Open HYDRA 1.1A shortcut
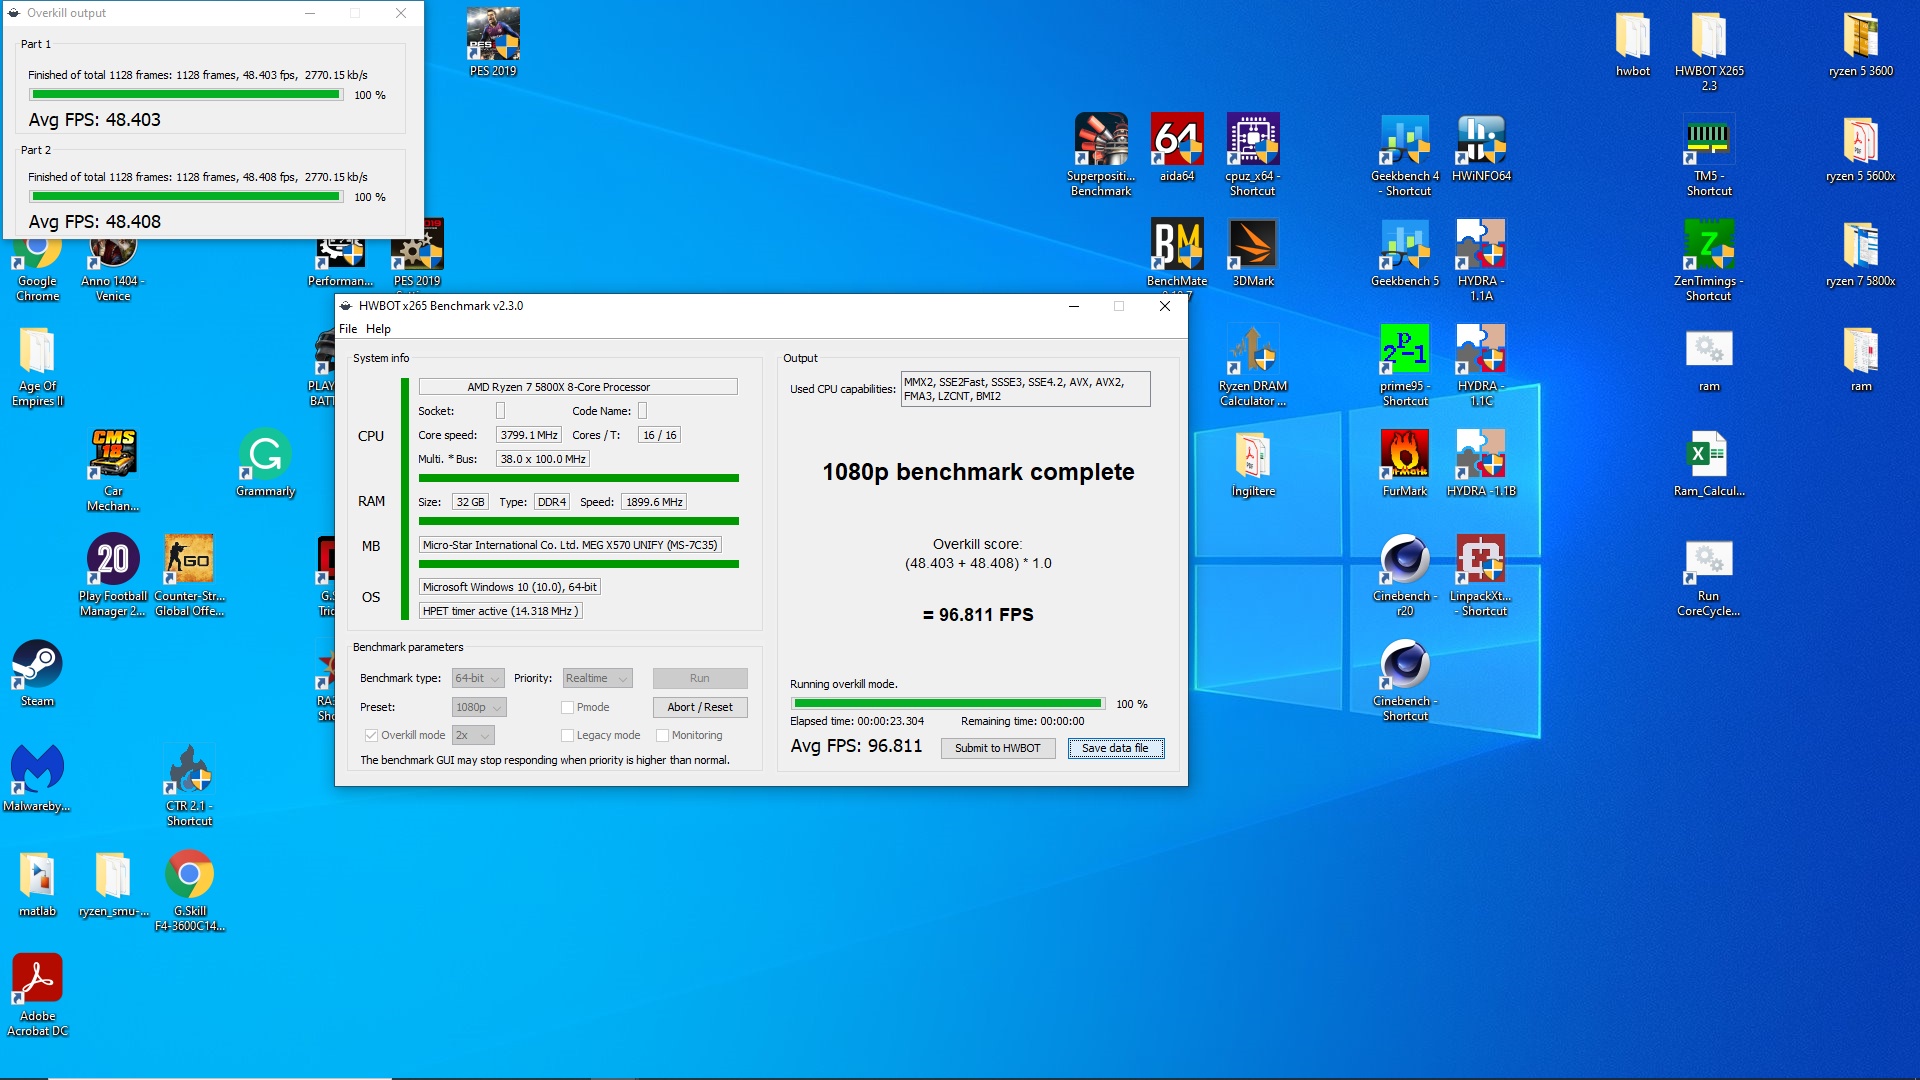The image size is (1920, 1080). click(x=1481, y=260)
